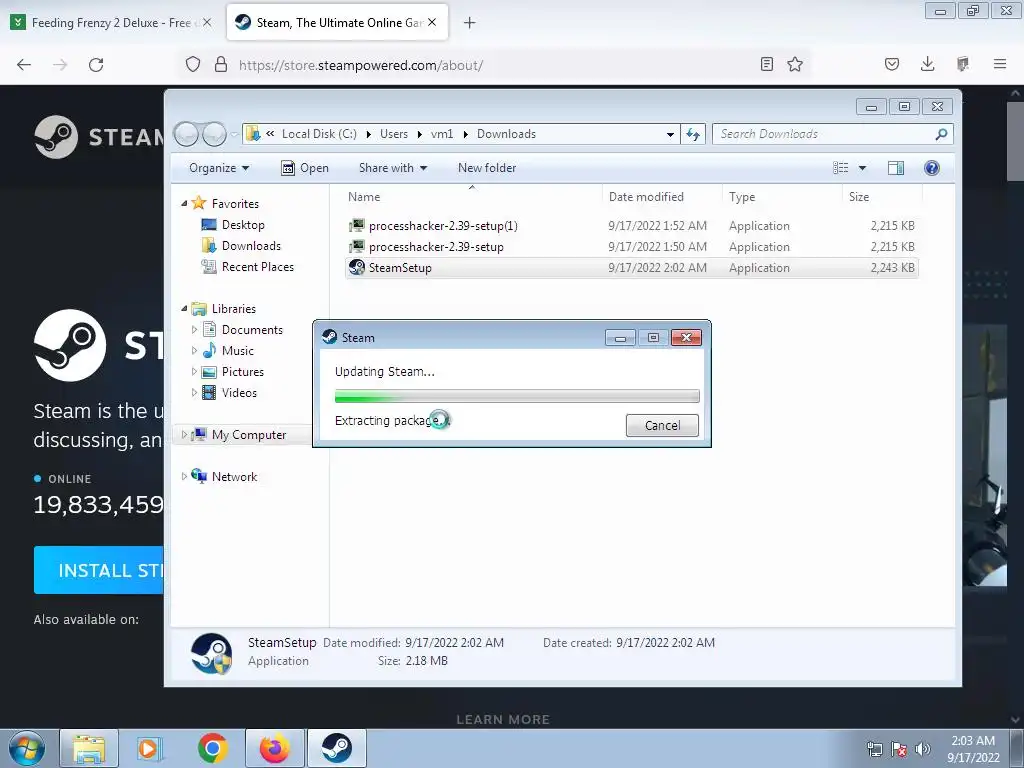The width and height of the screenshot is (1024, 768).
Task: Select the SteamSetup file
Action: pos(632,268)
